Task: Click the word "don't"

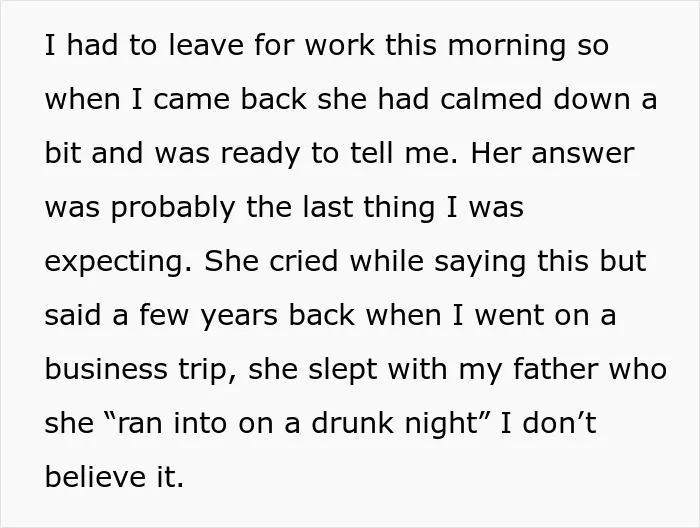Action: [x=559, y=423]
